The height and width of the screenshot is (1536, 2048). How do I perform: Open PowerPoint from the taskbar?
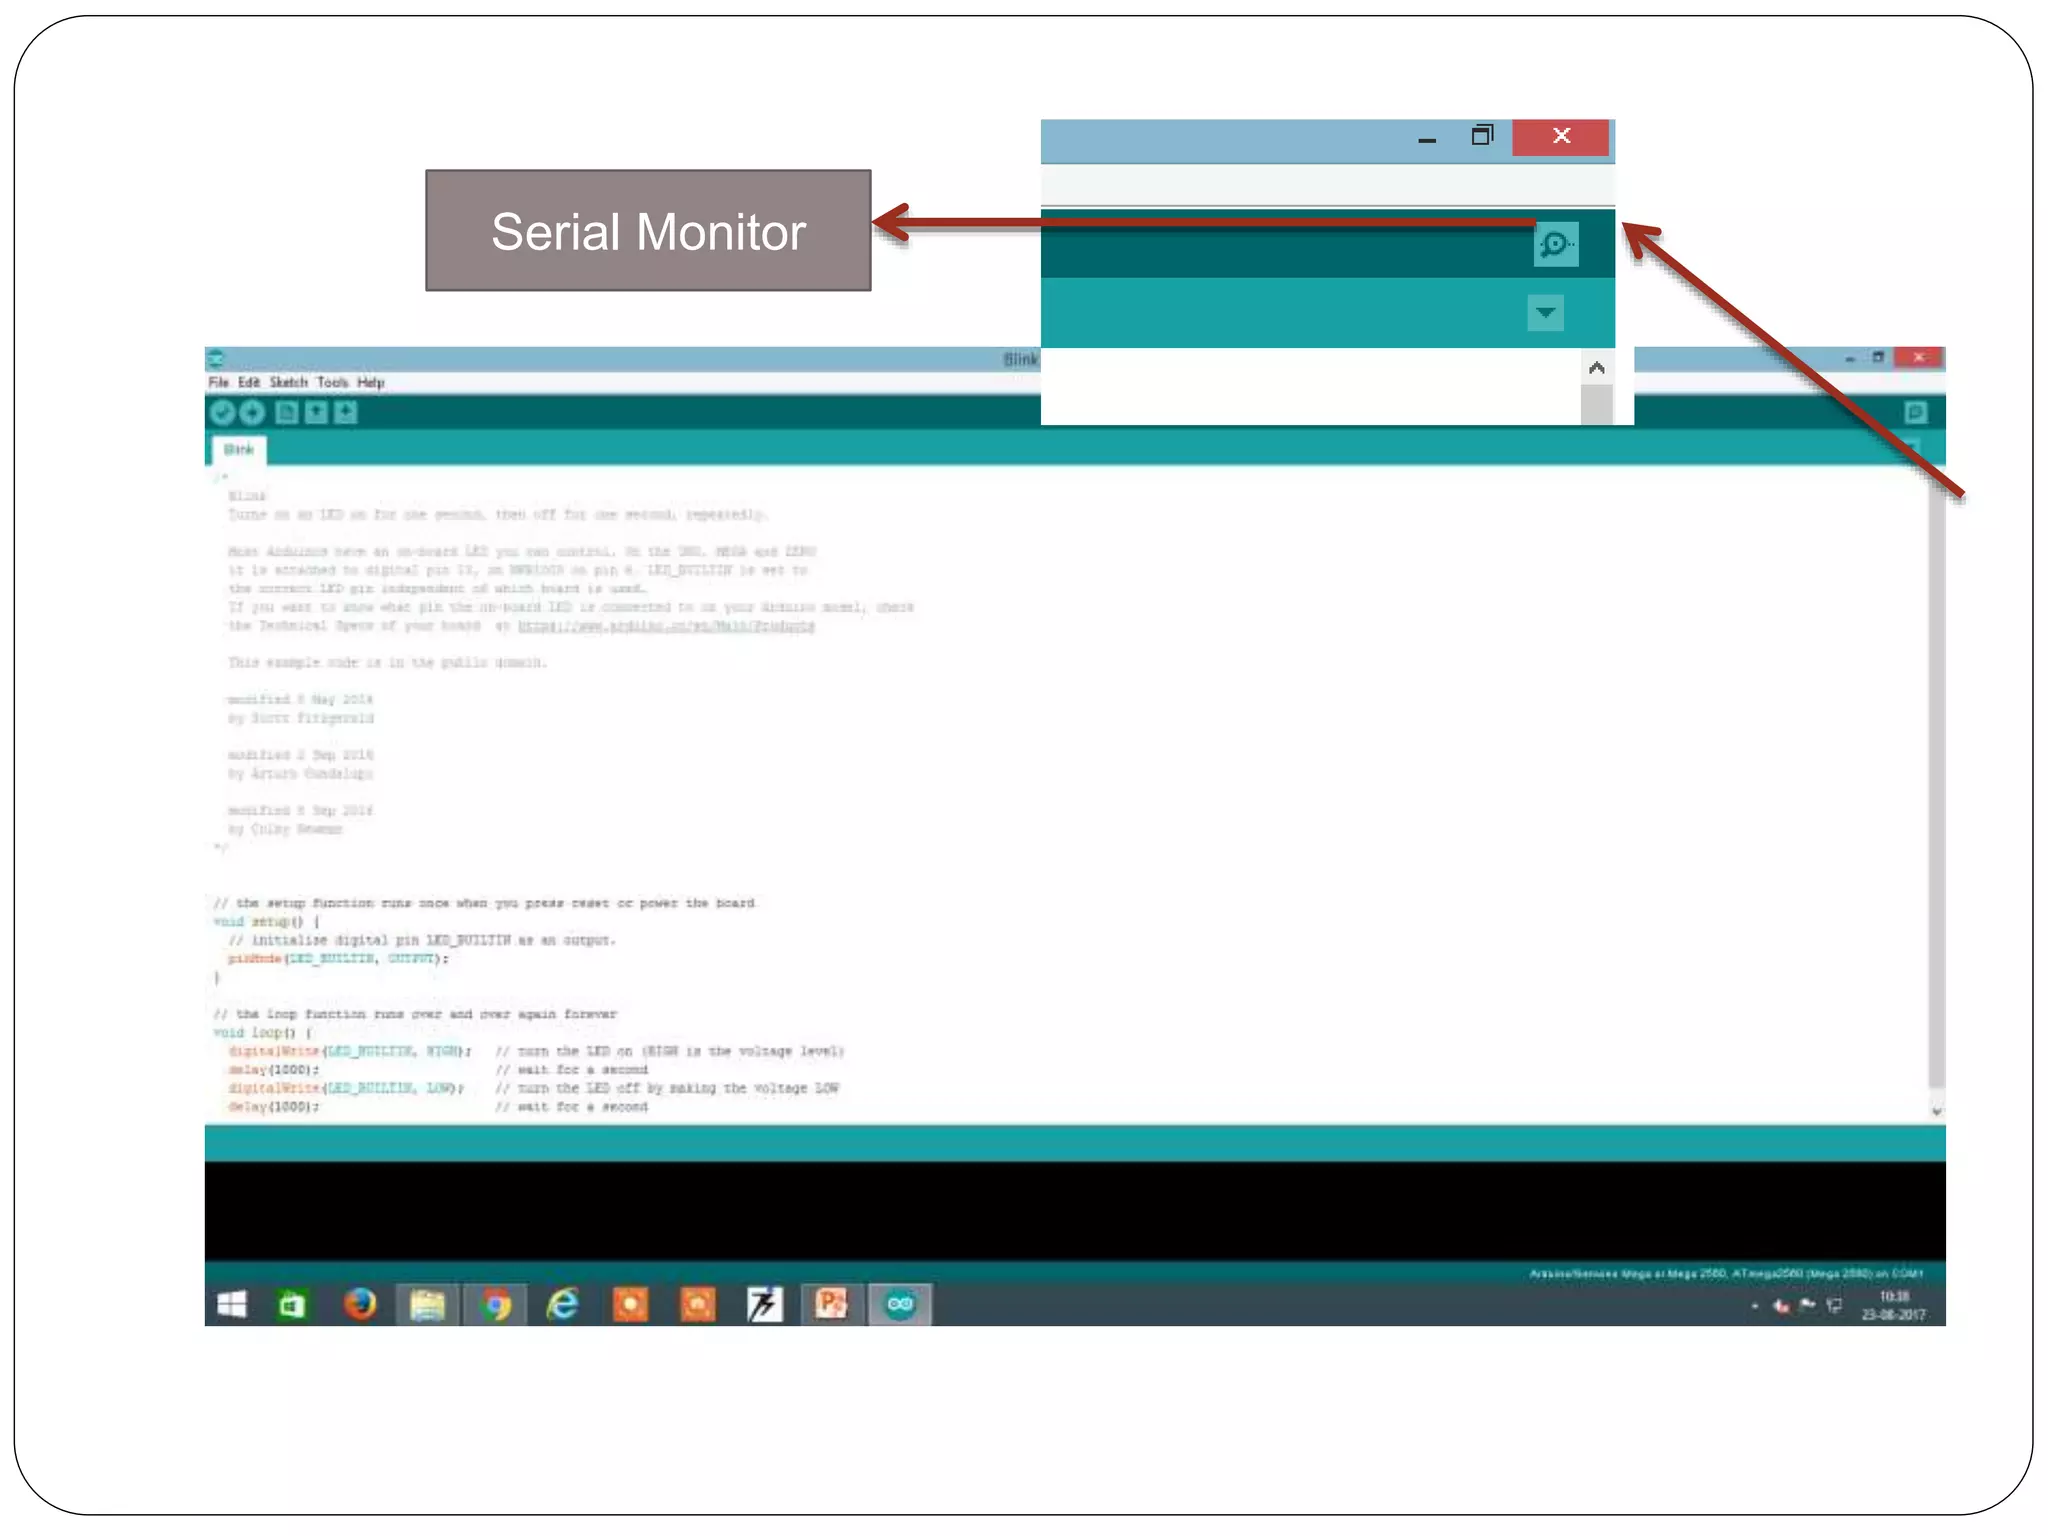coord(831,1304)
